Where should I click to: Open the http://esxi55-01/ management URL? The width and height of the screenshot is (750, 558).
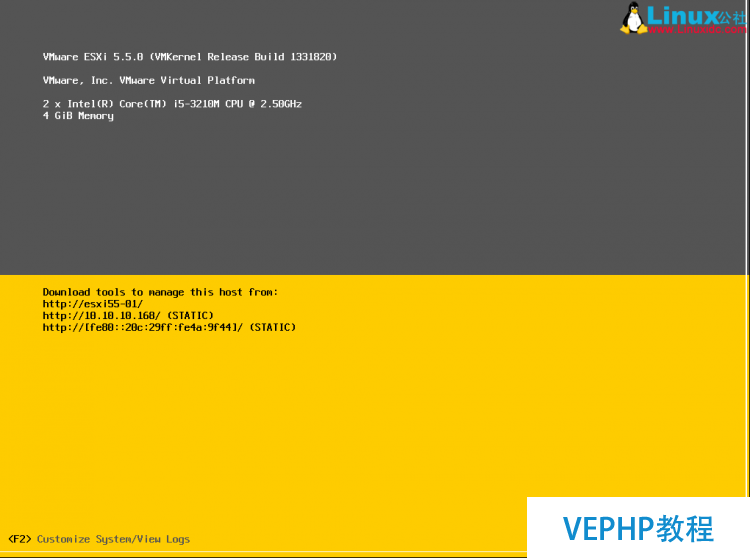pos(93,304)
